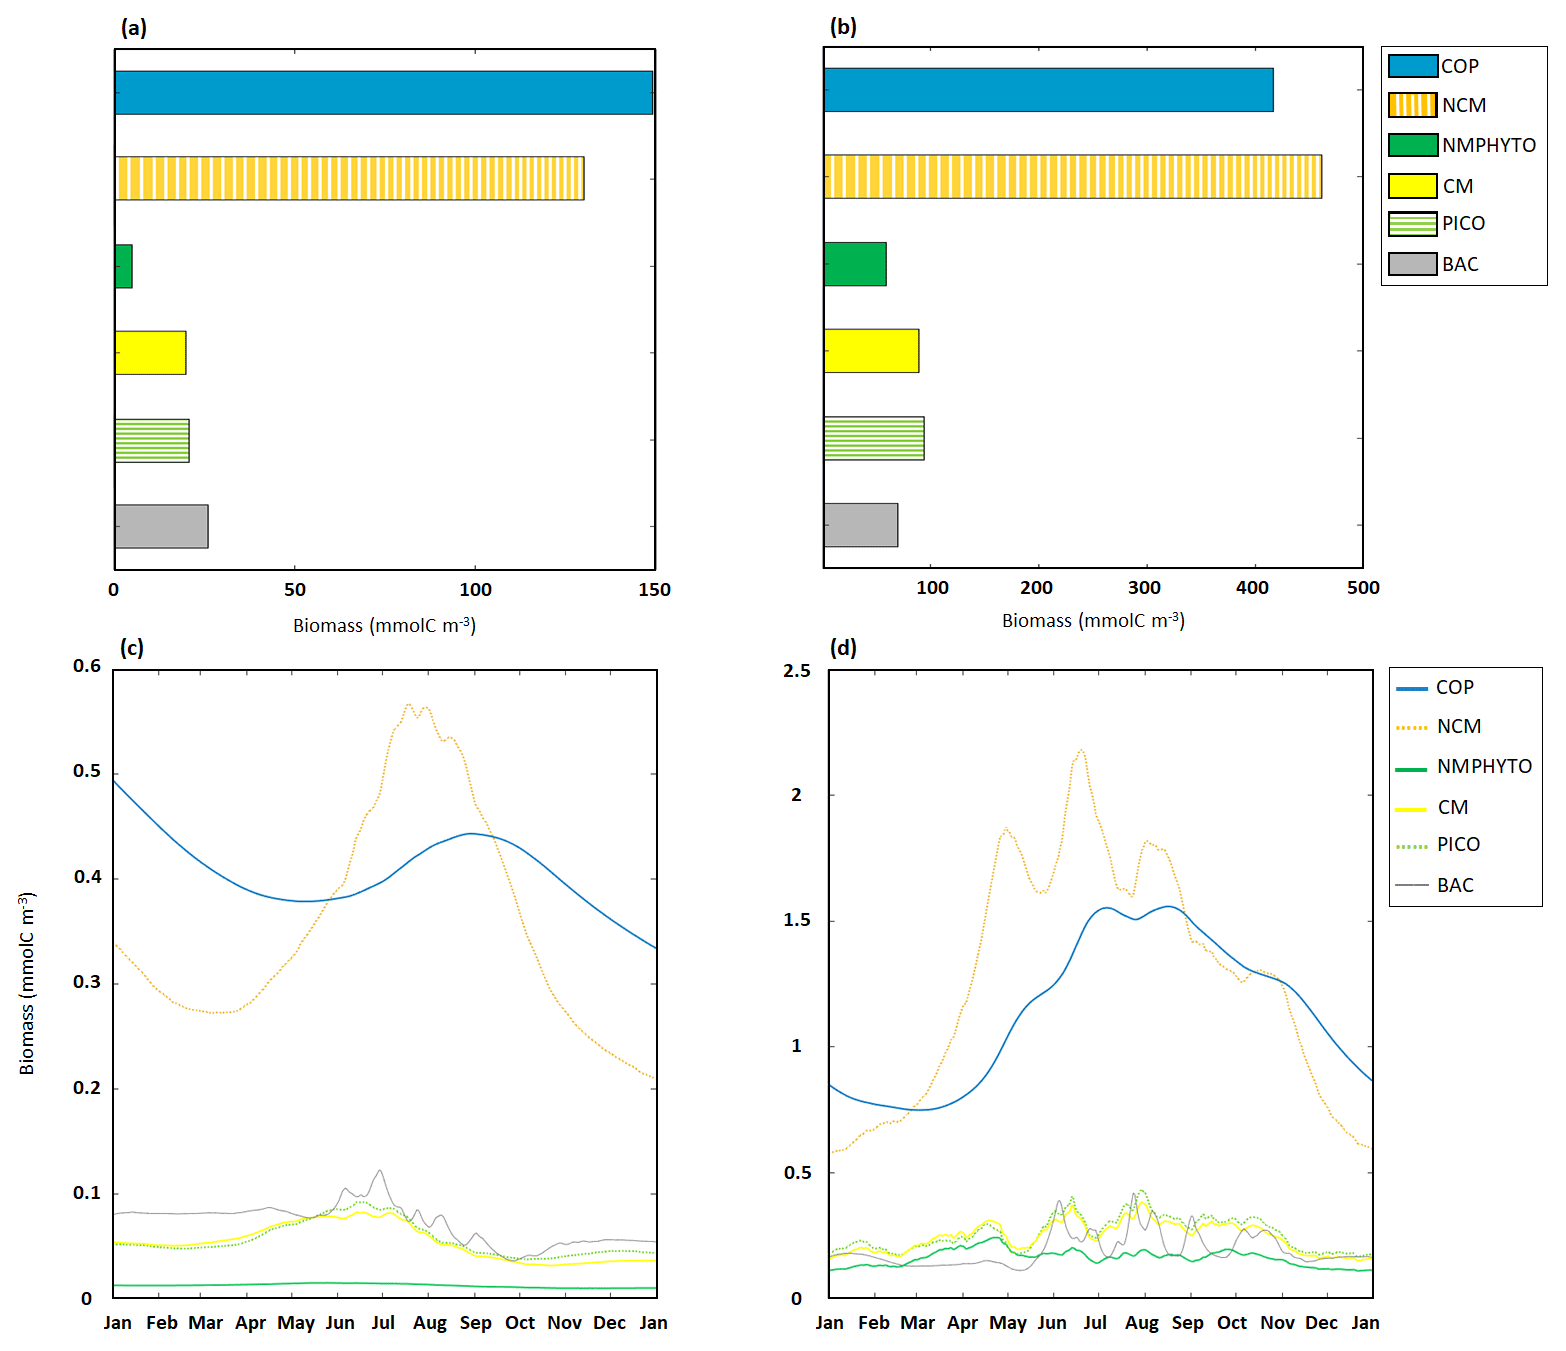Click the COP line sample in line legend
Screen dimensions: 1566x1351
[x=1411, y=688]
